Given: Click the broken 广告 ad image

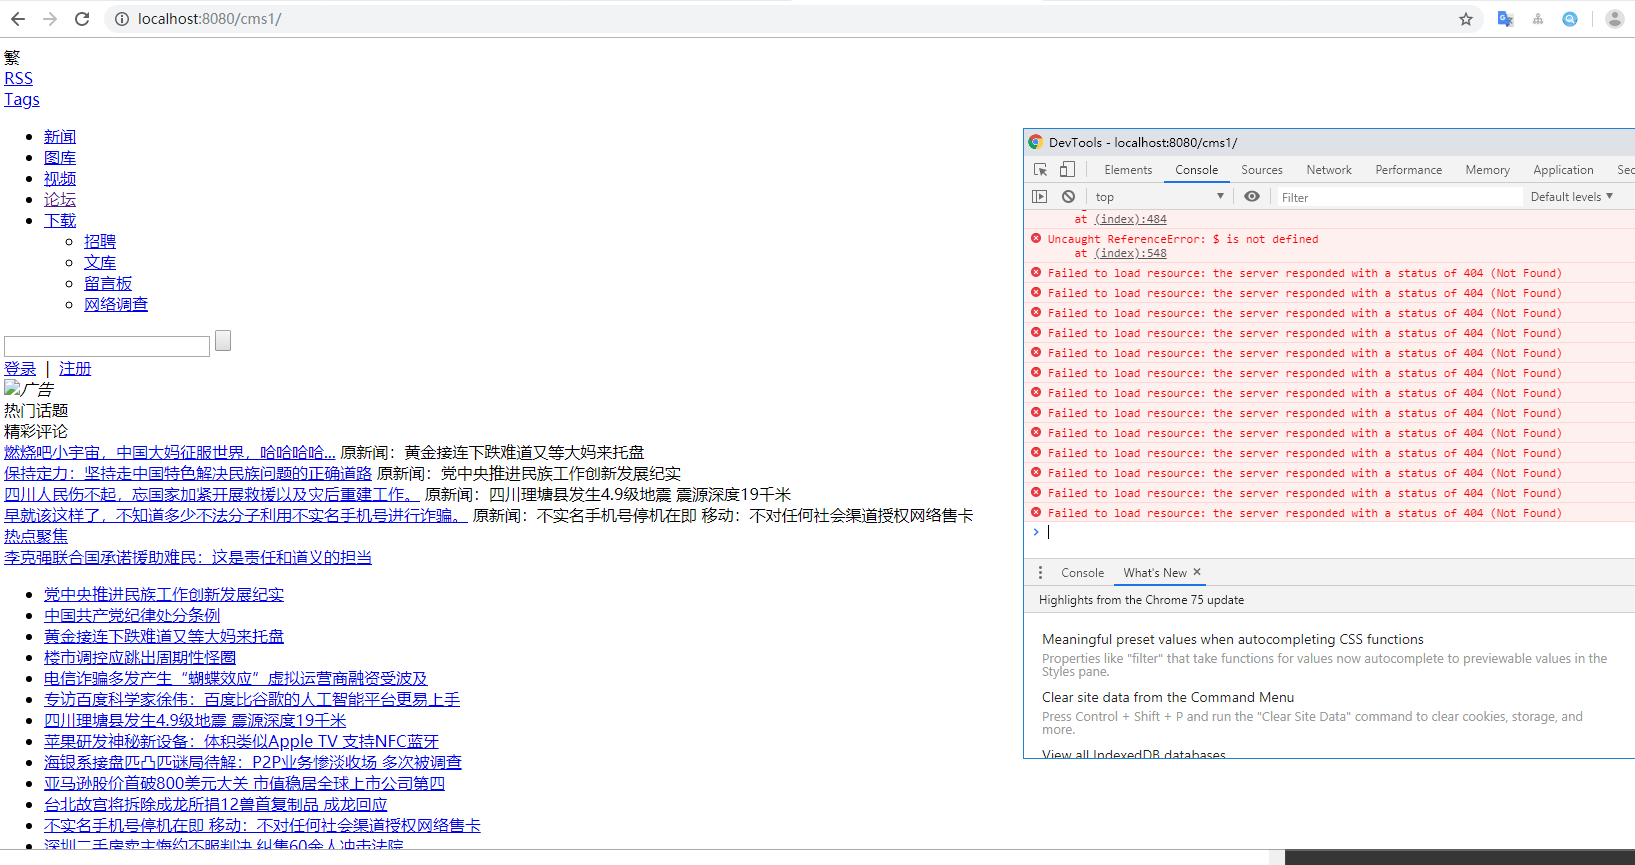Looking at the screenshot, I should (x=29, y=389).
